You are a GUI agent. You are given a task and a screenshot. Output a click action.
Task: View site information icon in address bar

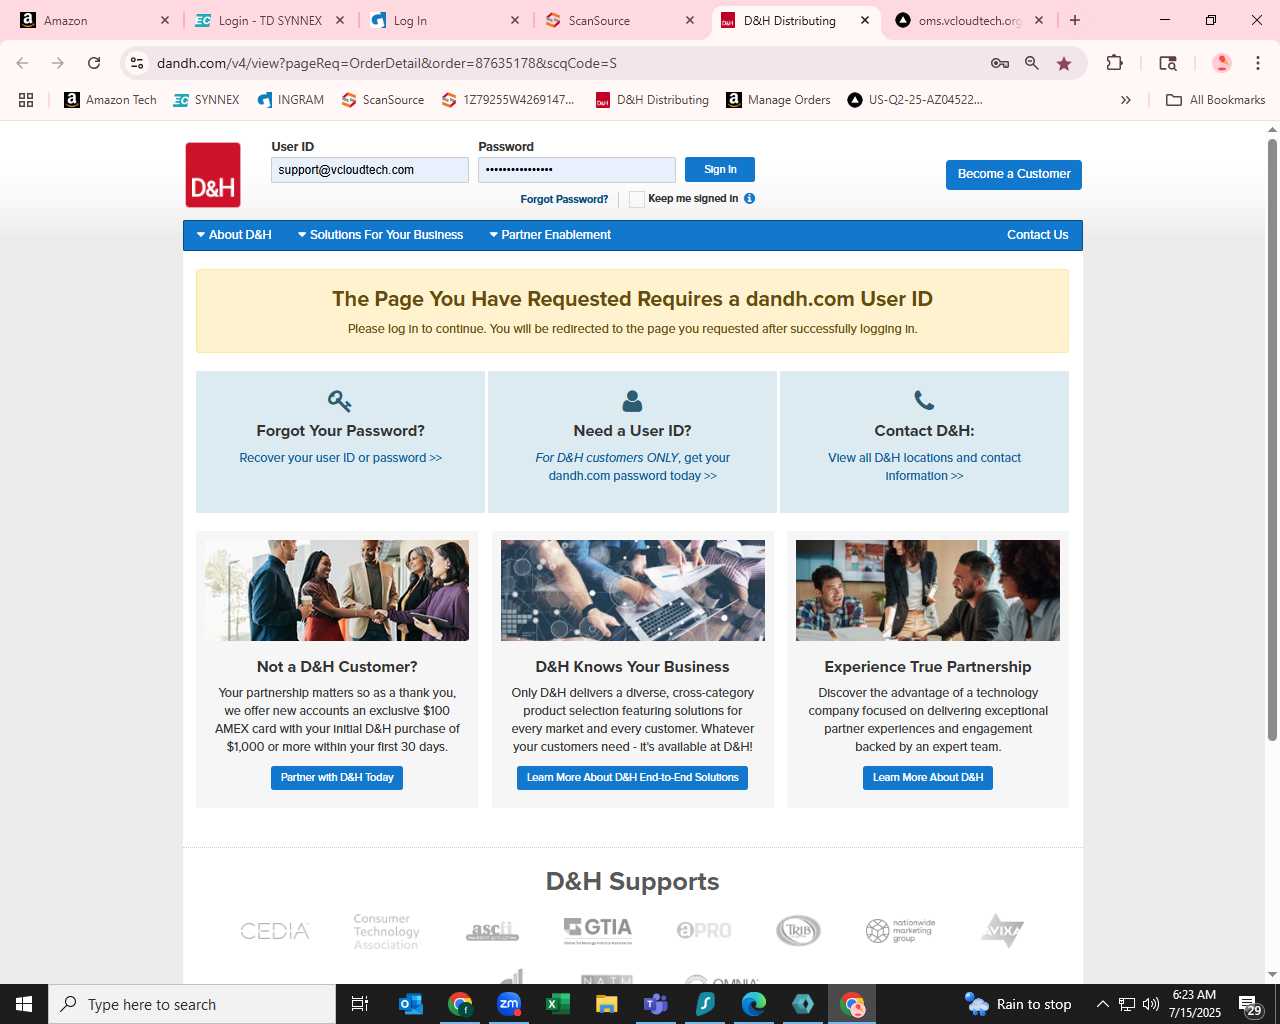[x=137, y=63]
